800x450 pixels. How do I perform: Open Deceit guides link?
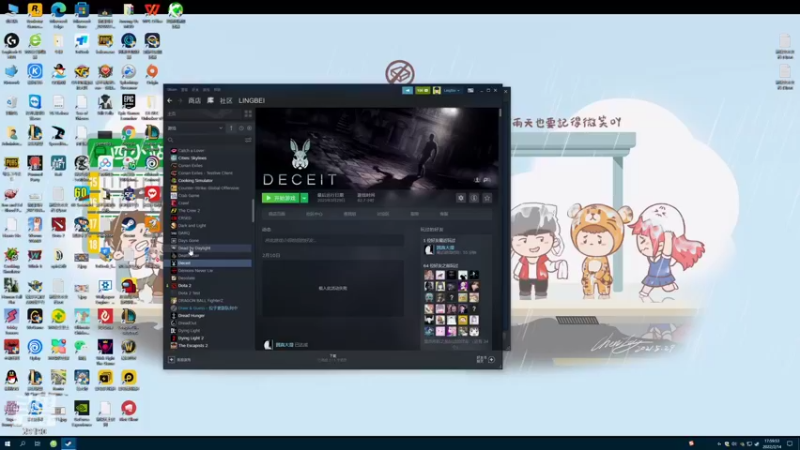pos(415,214)
